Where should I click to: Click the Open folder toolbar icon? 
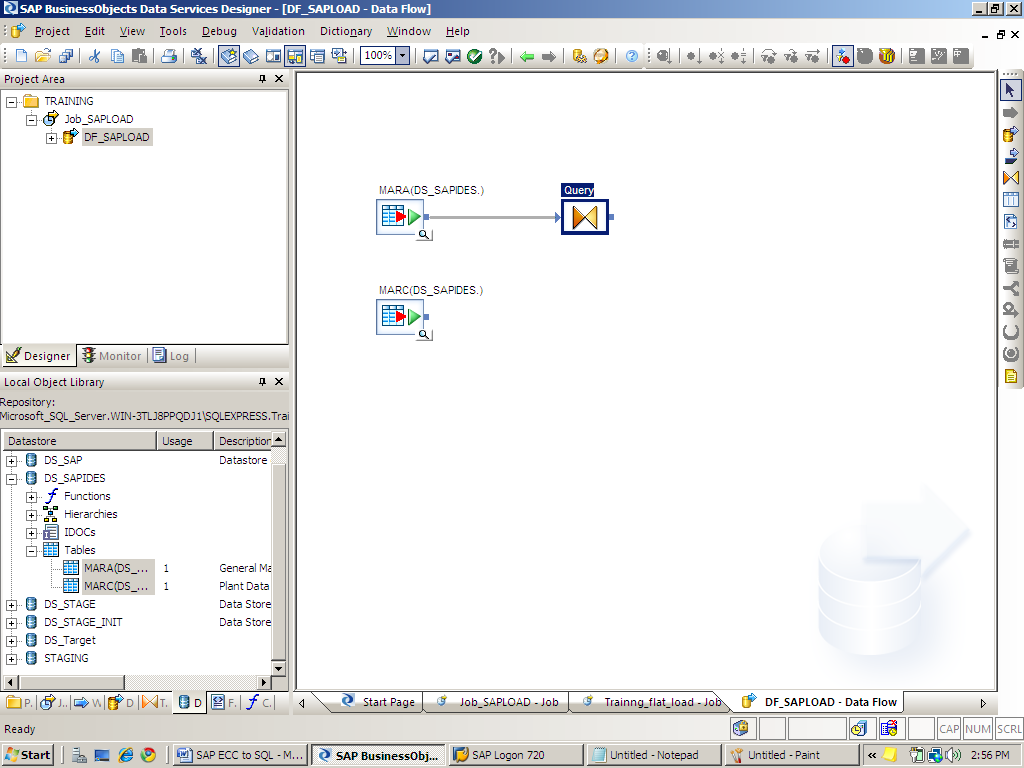(43, 56)
